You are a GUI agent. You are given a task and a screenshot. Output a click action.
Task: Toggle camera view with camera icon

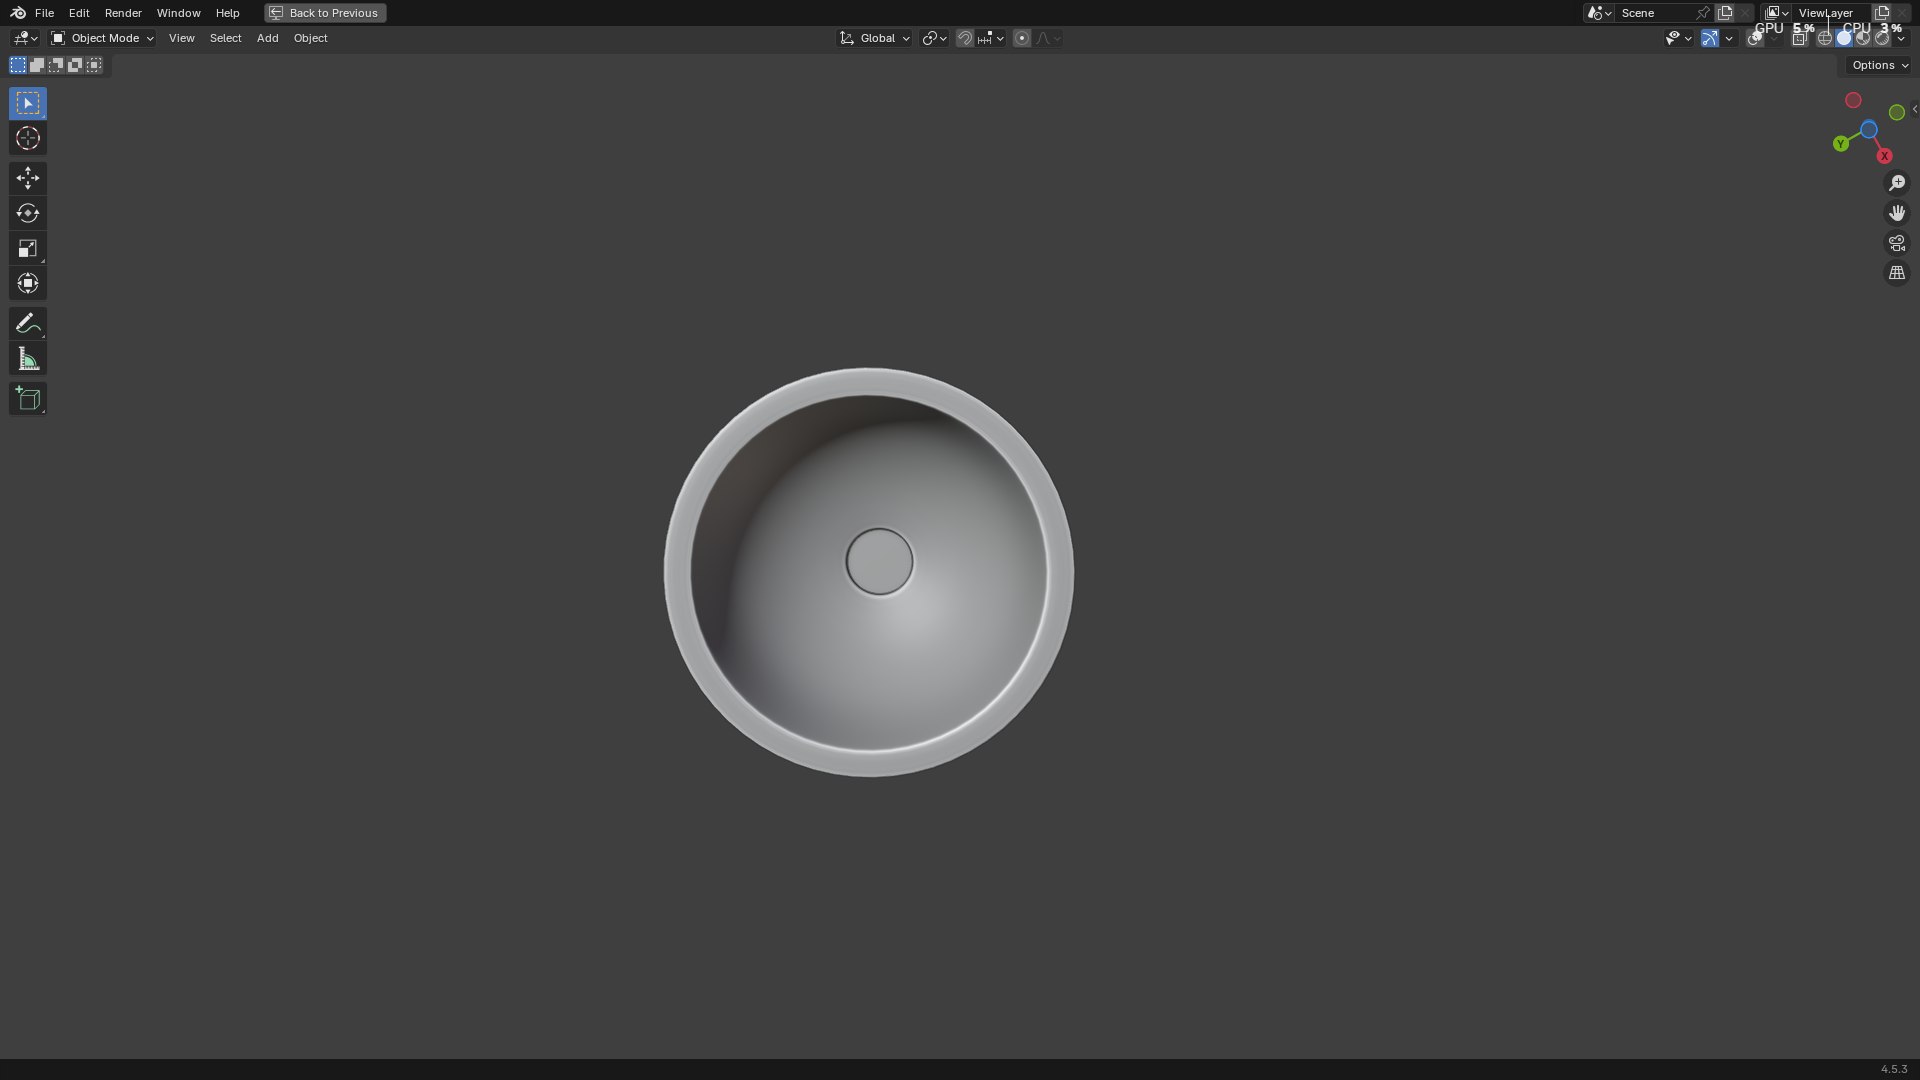tap(1897, 243)
